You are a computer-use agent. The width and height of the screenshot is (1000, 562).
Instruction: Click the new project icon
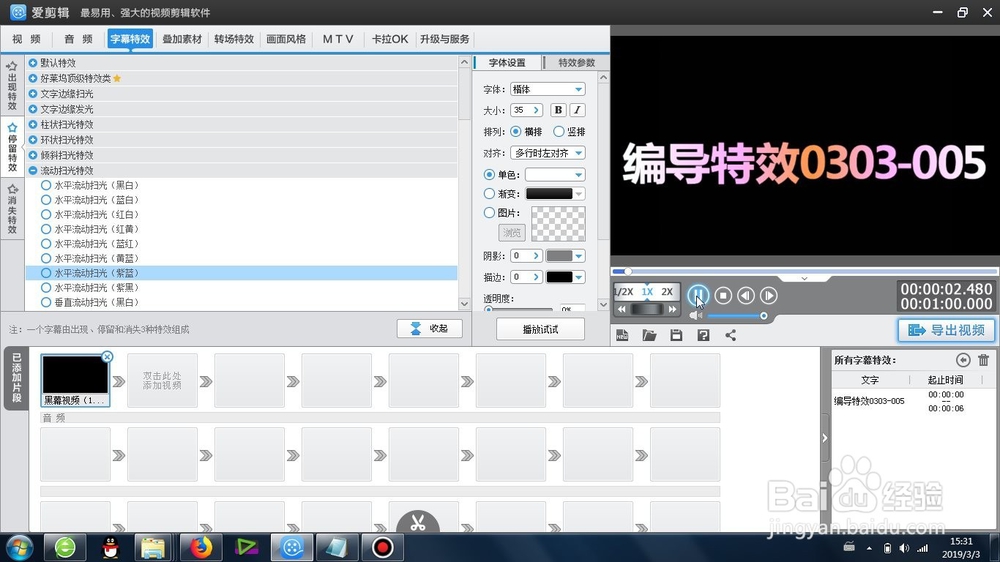click(622, 335)
